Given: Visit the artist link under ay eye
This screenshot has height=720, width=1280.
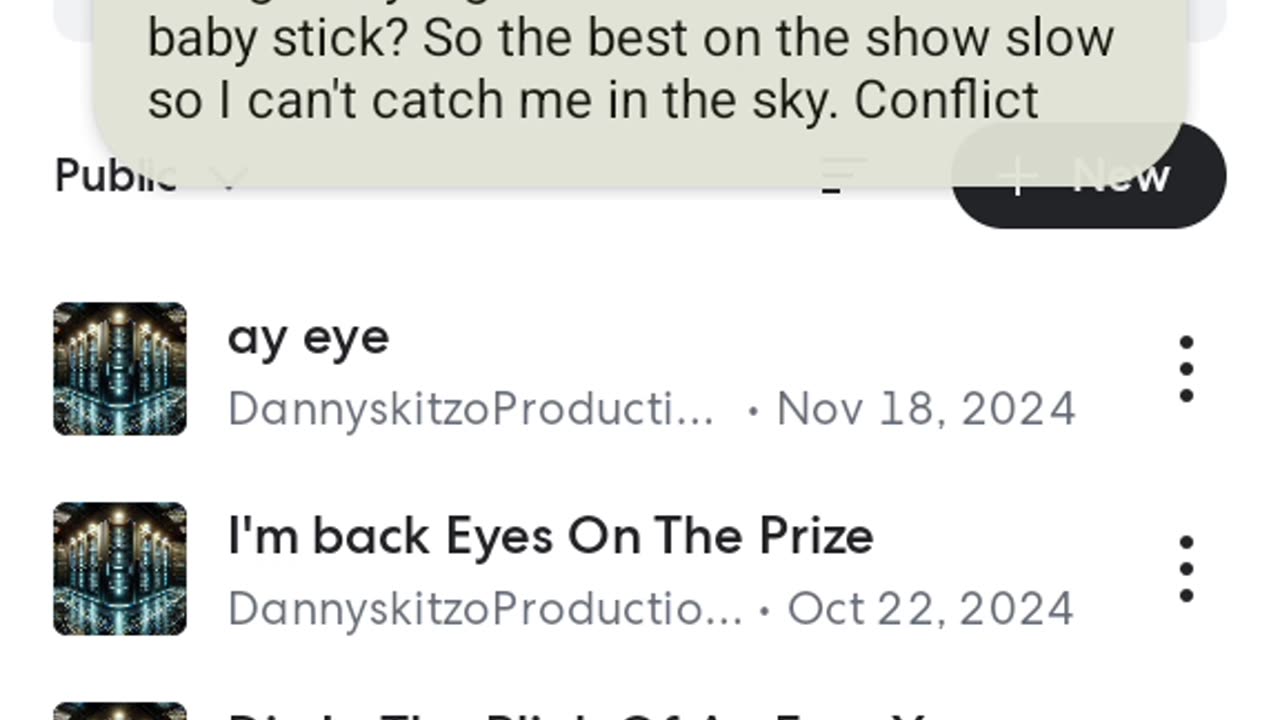Looking at the screenshot, I should pyautogui.click(x=470, y=409).
